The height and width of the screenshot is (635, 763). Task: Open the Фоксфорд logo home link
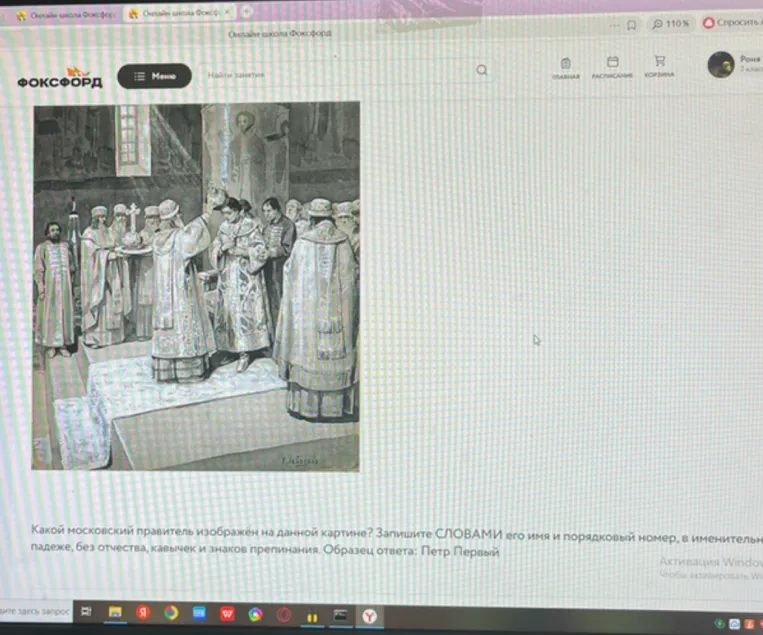click(60, 78)
